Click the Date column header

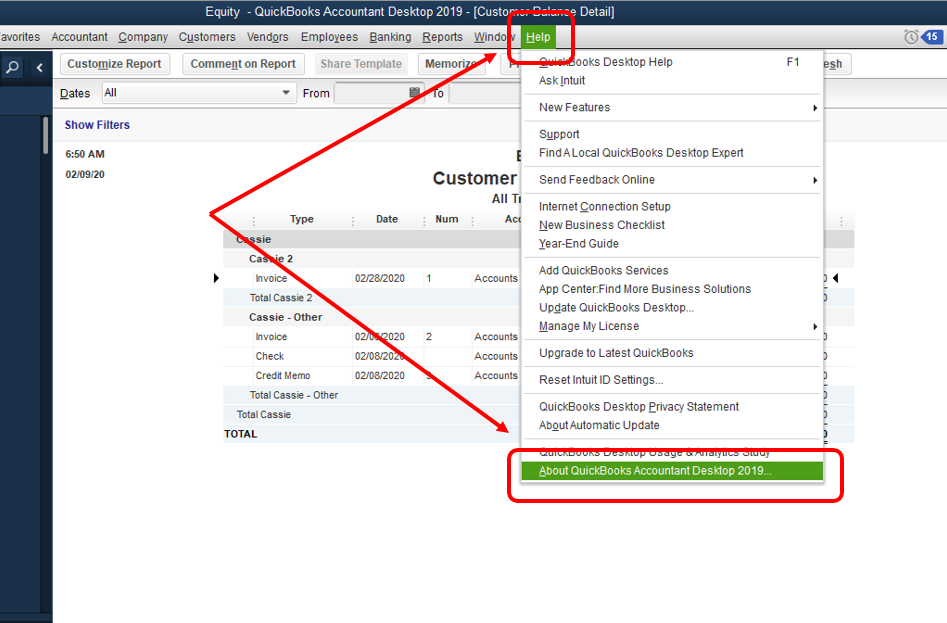coord(387,219)
